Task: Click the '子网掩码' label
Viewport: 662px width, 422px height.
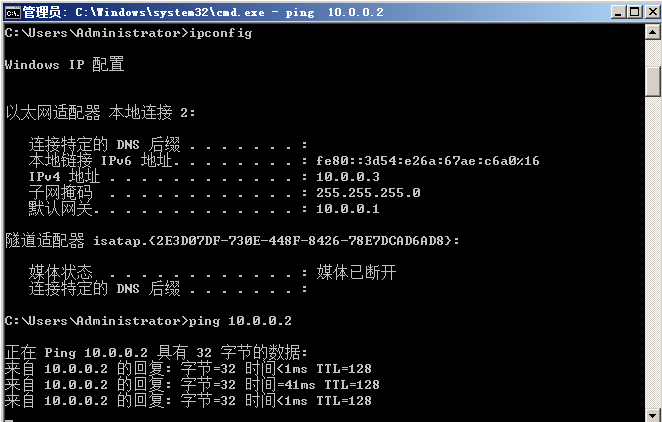Action: click(x=60, y=192)
